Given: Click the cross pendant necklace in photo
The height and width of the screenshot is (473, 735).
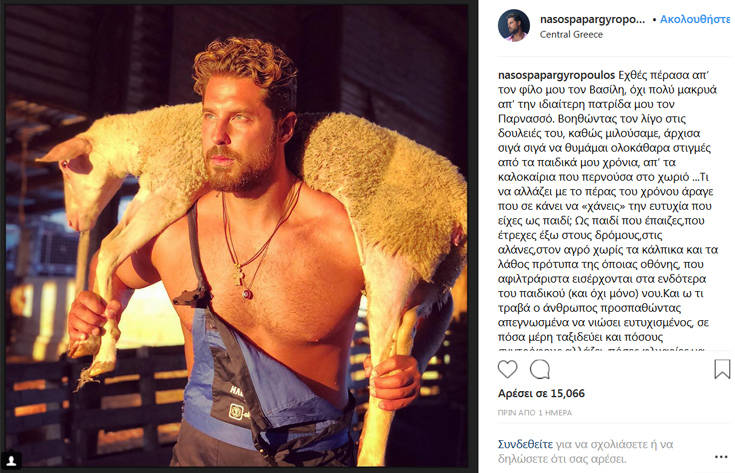Looking at the screenshot, I should [239, 275].
